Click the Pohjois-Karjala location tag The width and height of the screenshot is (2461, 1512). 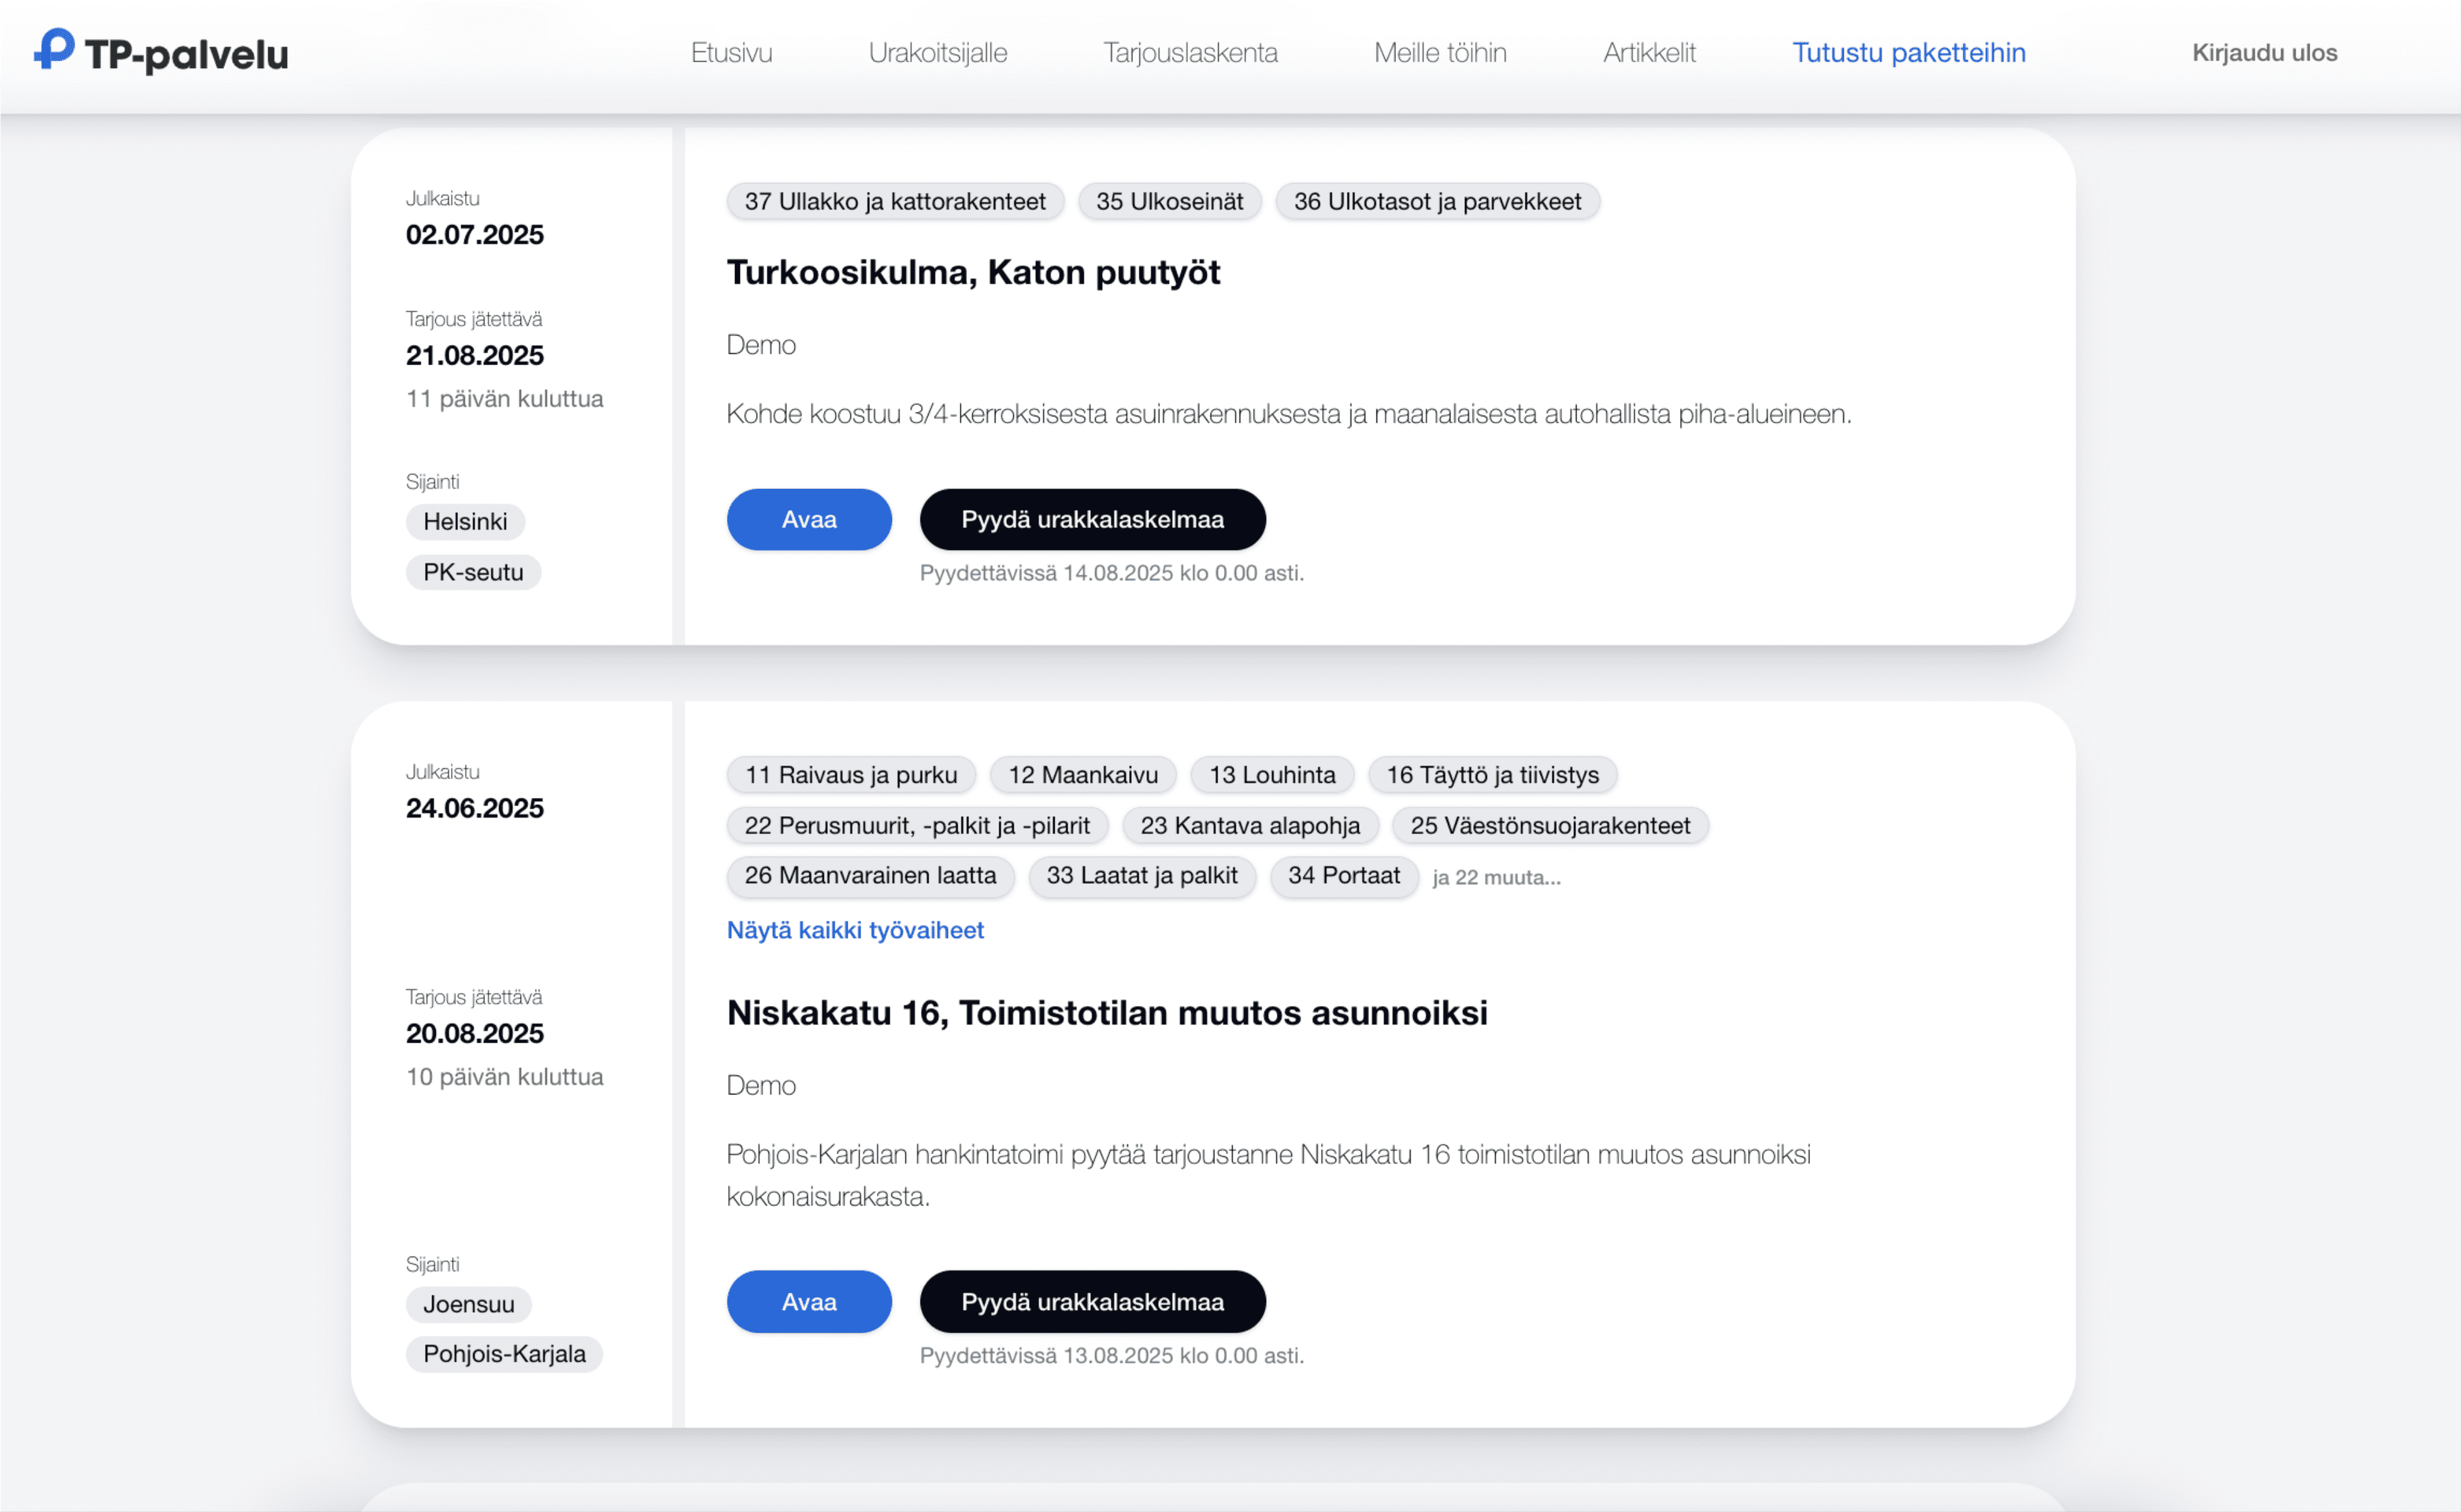(504, 1354)
